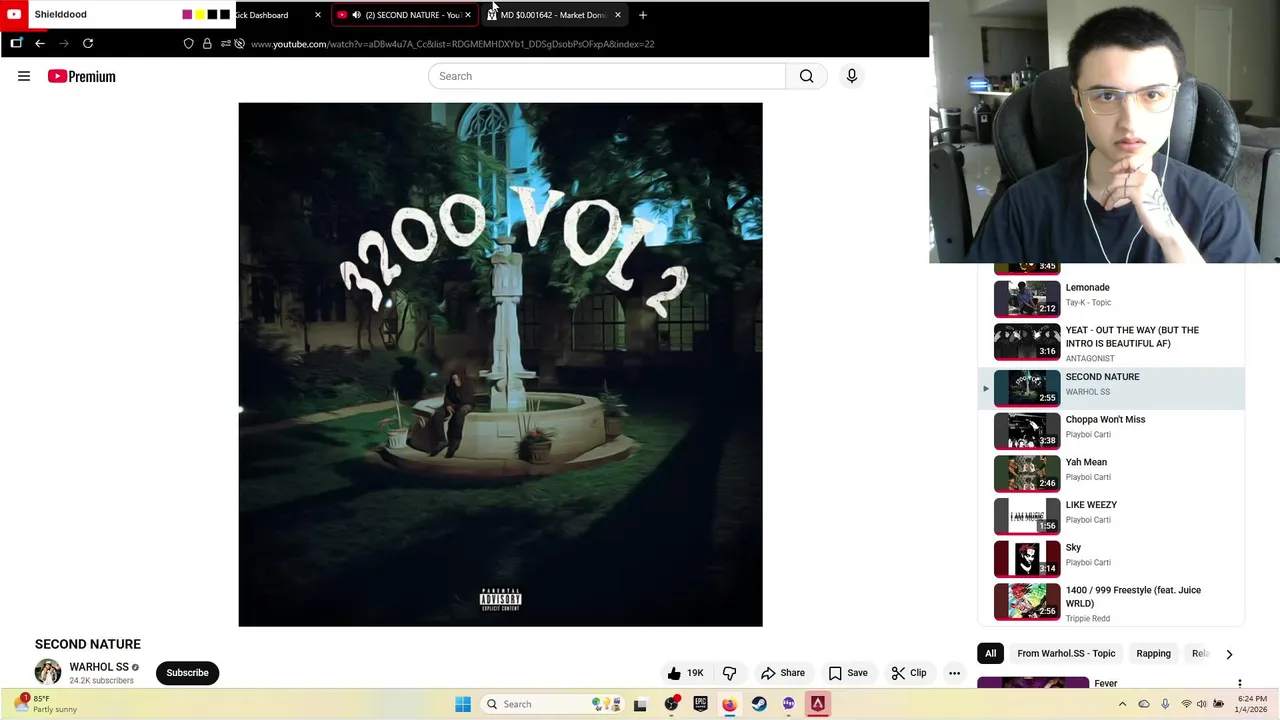
Task: Open WARHOL SS channel name link
Action: point(99,667)
